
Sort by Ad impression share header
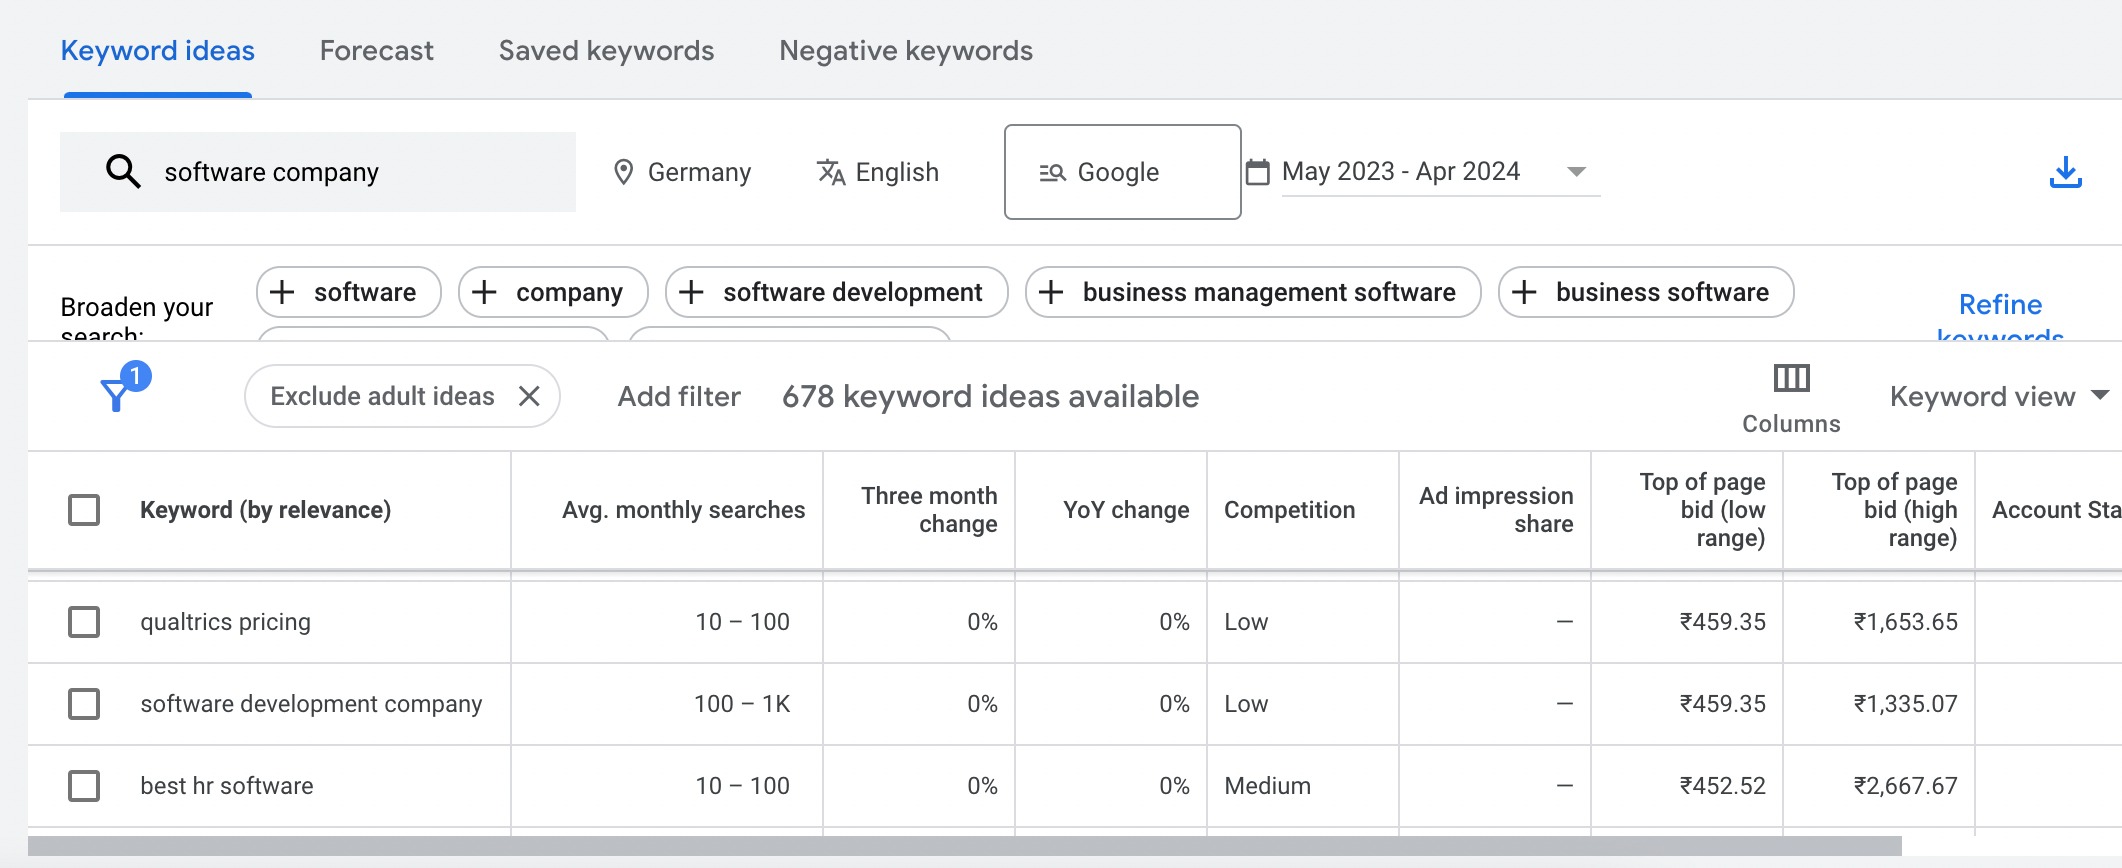[x=1496, y=510]
